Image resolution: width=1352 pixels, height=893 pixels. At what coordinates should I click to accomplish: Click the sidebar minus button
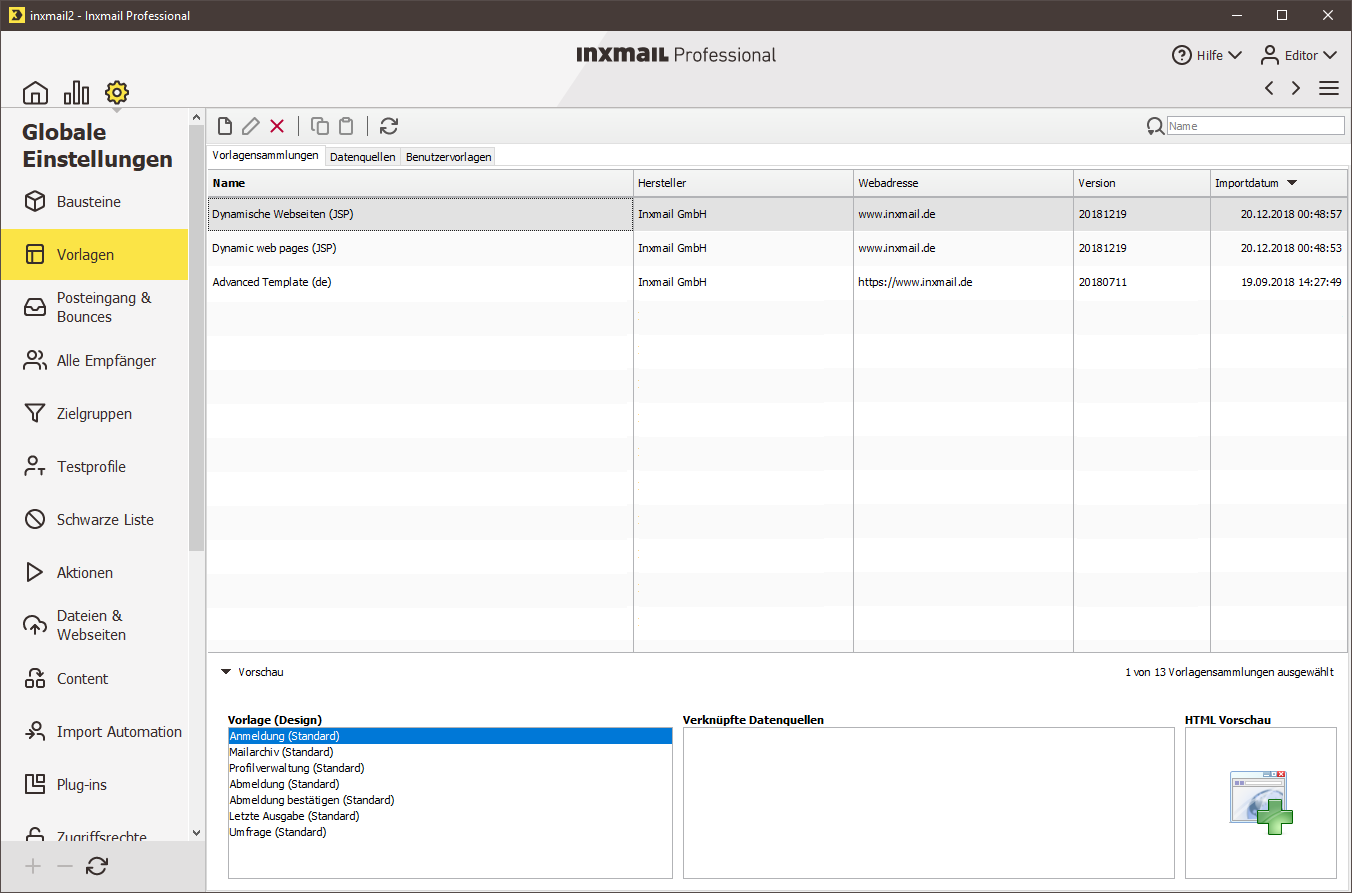tap(65, 867)
